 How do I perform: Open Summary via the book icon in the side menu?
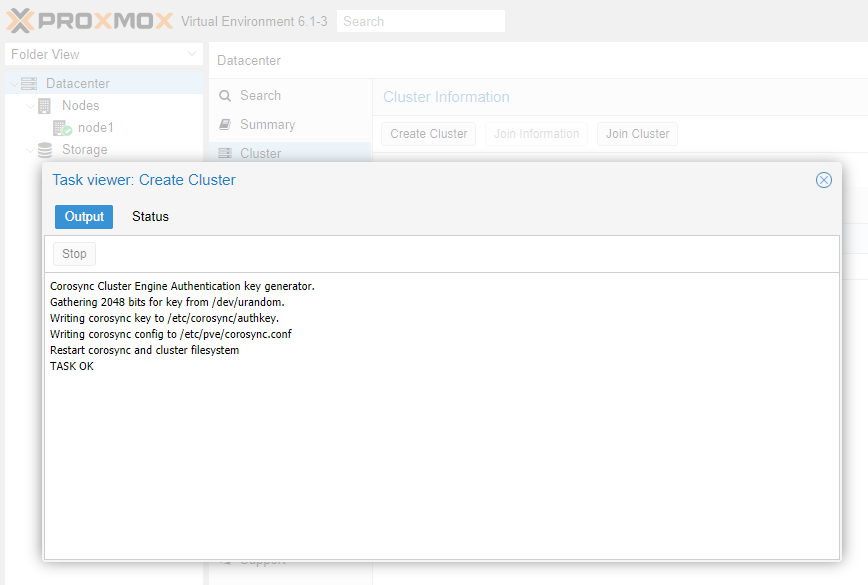[225, 125]
